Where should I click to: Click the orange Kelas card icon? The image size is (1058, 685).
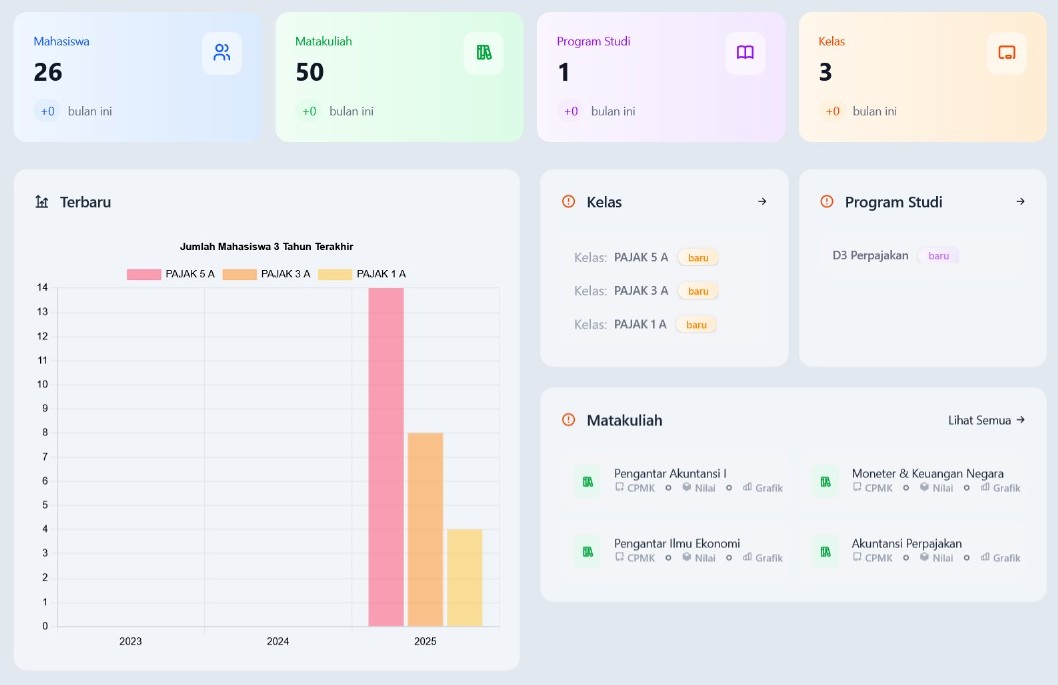point(1007,53)
